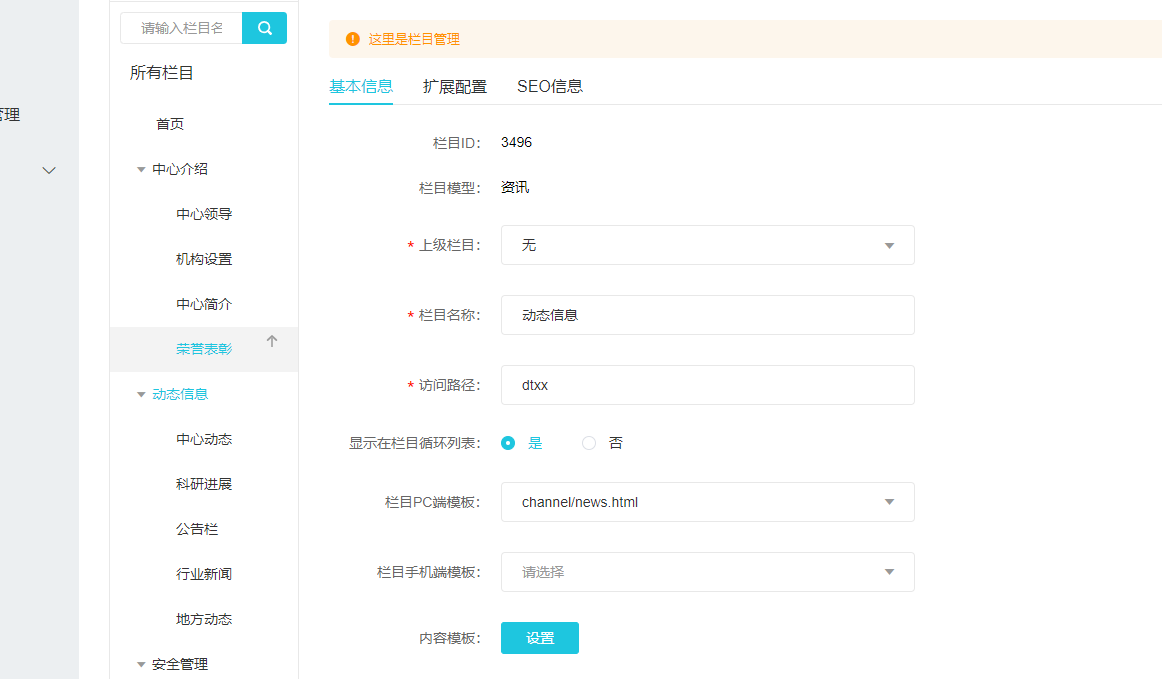The height and width of the screenshot is (679, 1162).
Task: Open the 栏目PC端模板 dropdown
Action: point(707,502)
